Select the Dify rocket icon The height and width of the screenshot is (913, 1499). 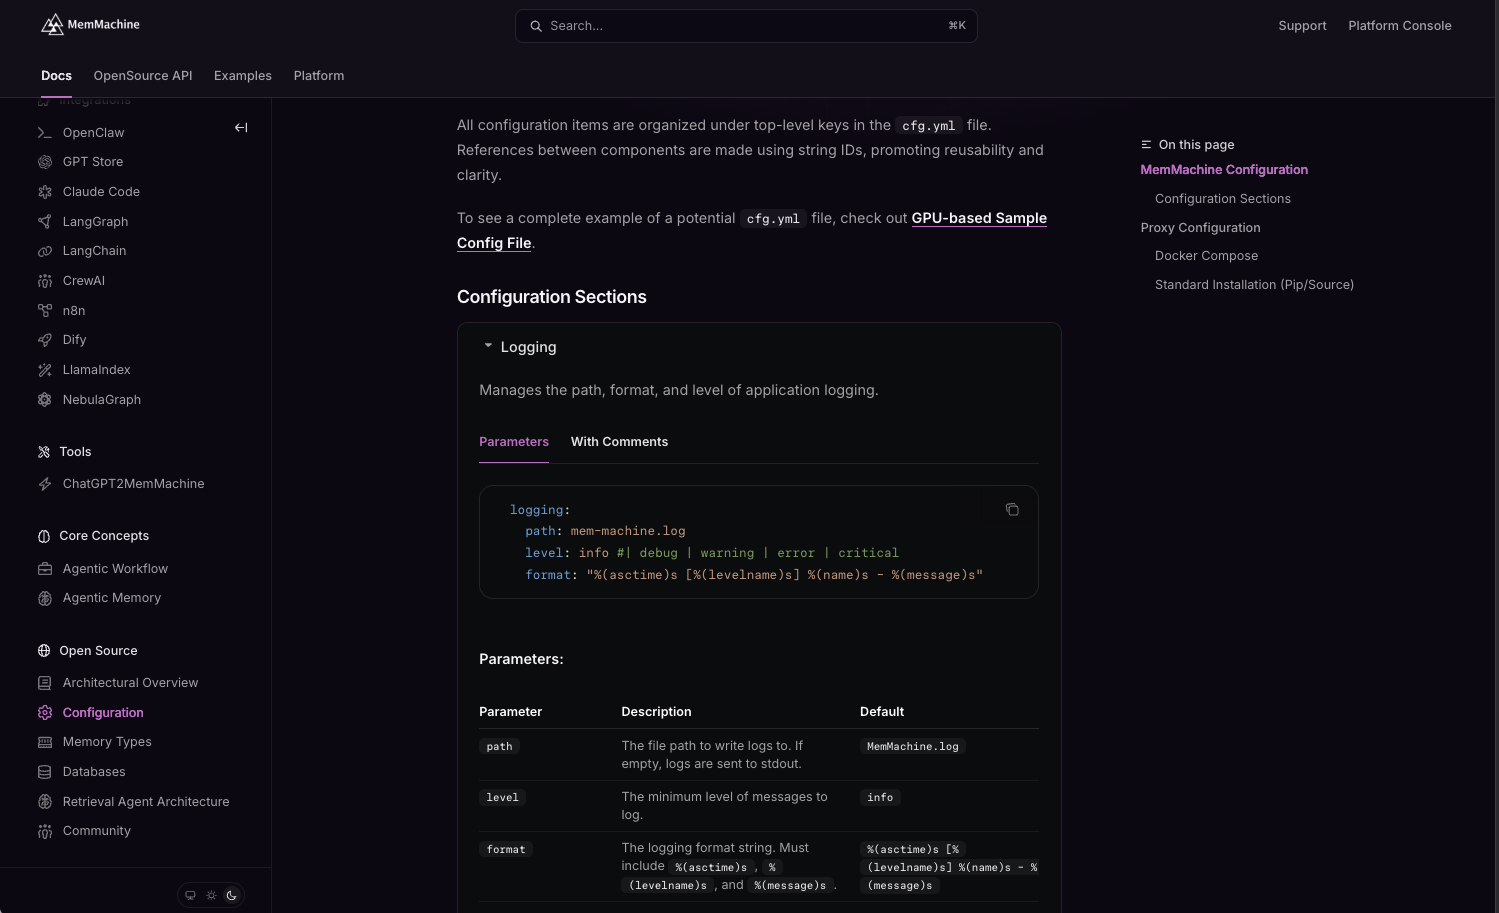(x=45, y=340)
